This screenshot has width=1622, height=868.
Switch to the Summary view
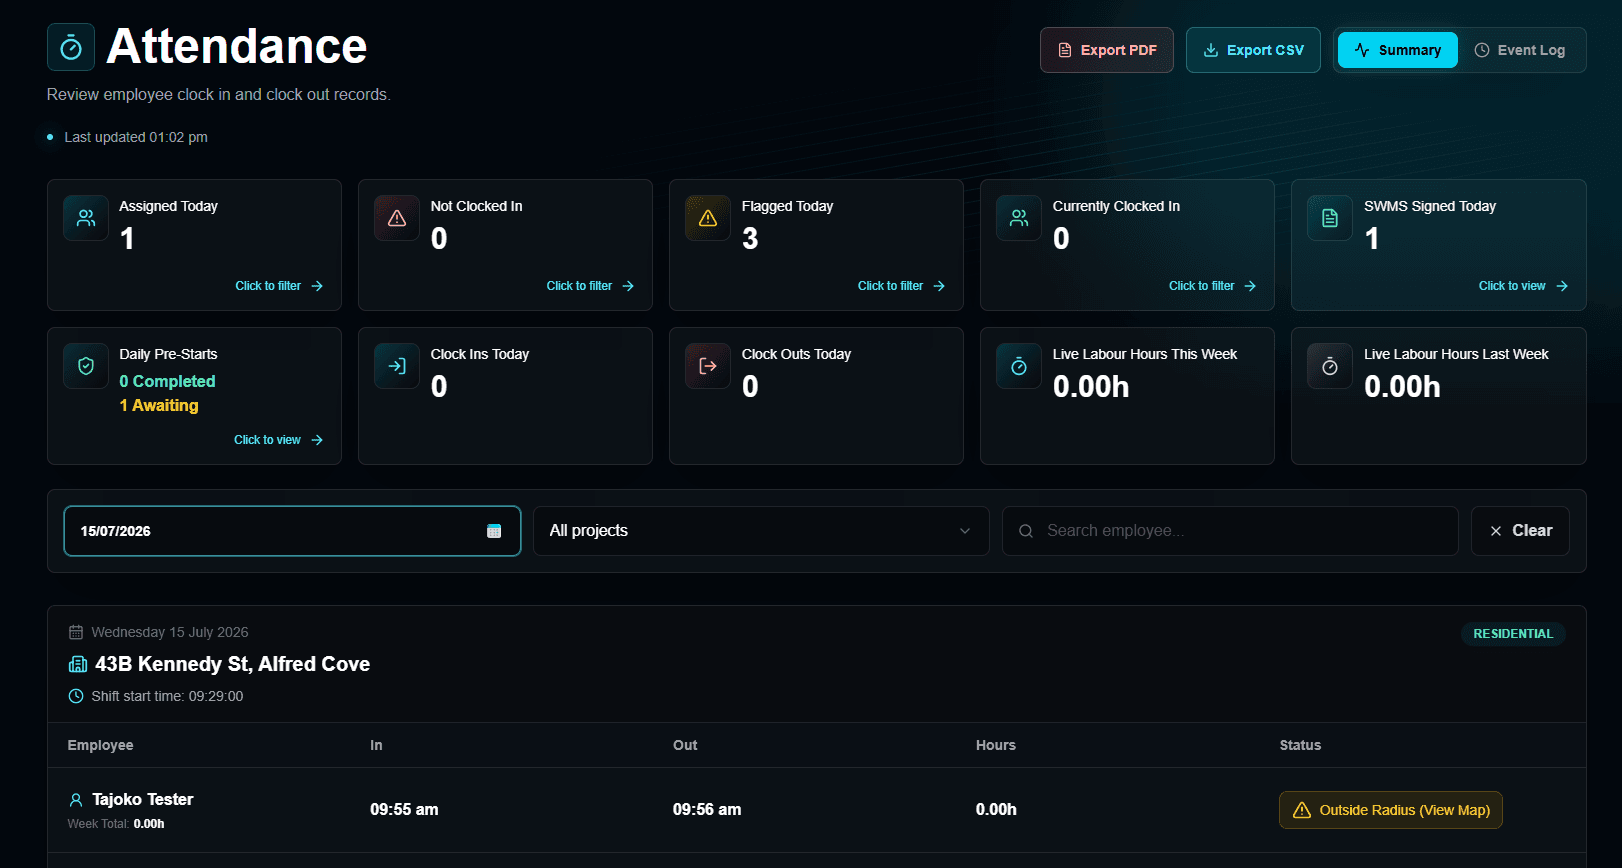pyautogui.click(x=1398, y=50)
